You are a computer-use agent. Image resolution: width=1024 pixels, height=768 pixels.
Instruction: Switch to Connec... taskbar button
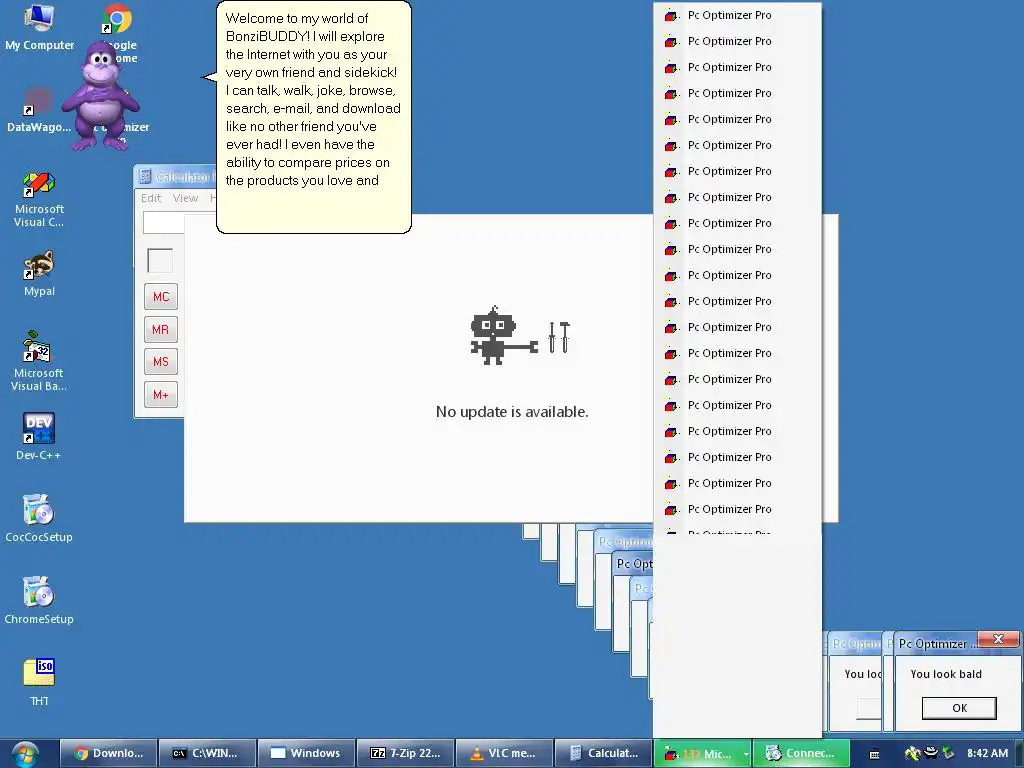pos(802,754)
